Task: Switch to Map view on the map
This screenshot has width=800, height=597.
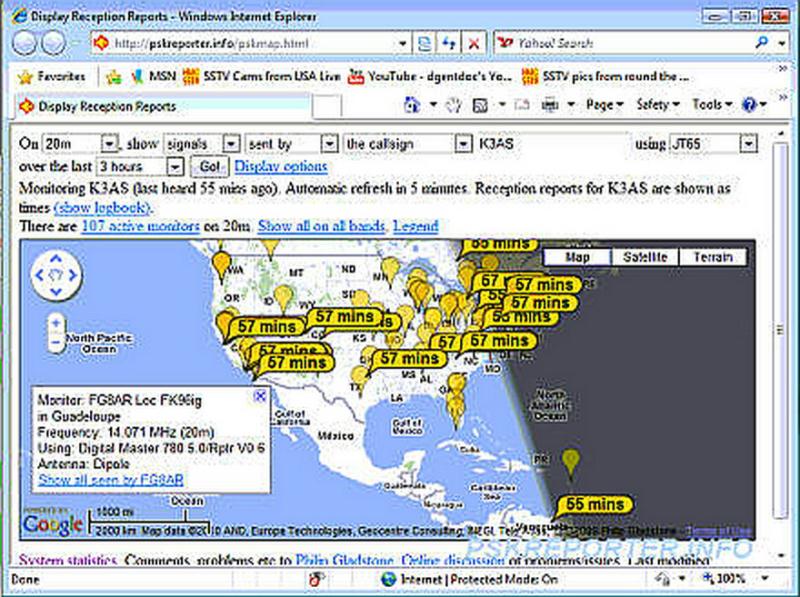Action: point(578,257)
